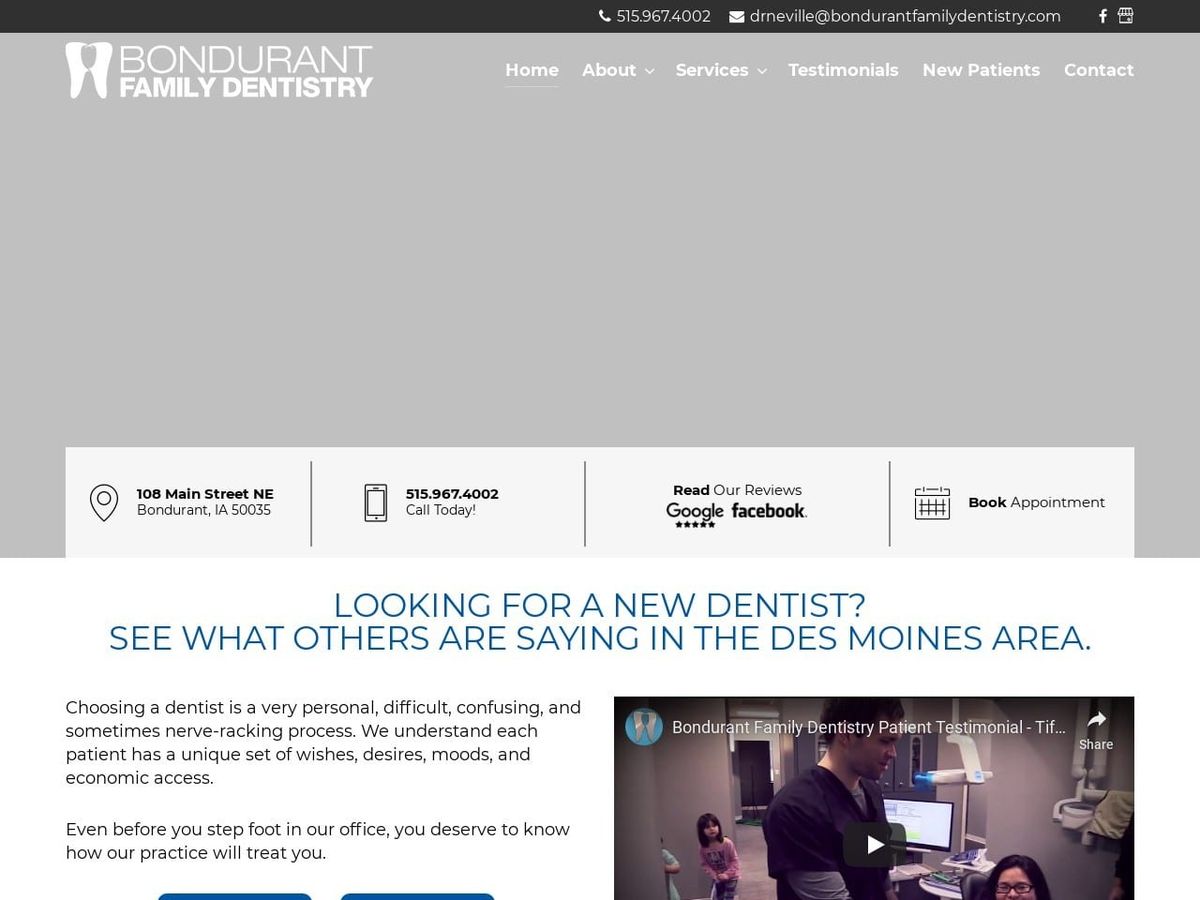The height and width of the screenshot is (900, 1200).
Task: Play the patient testimonial video
Action: coord(874,845)
